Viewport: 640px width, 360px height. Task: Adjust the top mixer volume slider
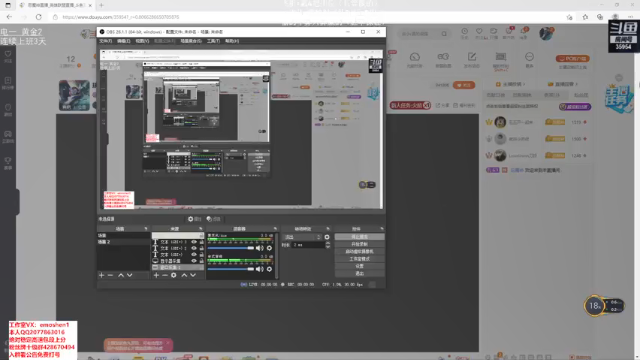click(231, 248)
